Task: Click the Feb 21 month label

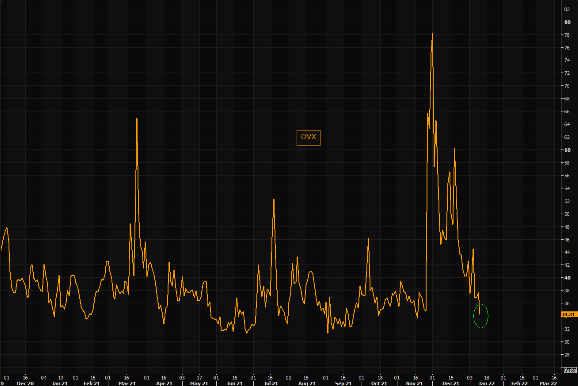Action: point(91,383)
